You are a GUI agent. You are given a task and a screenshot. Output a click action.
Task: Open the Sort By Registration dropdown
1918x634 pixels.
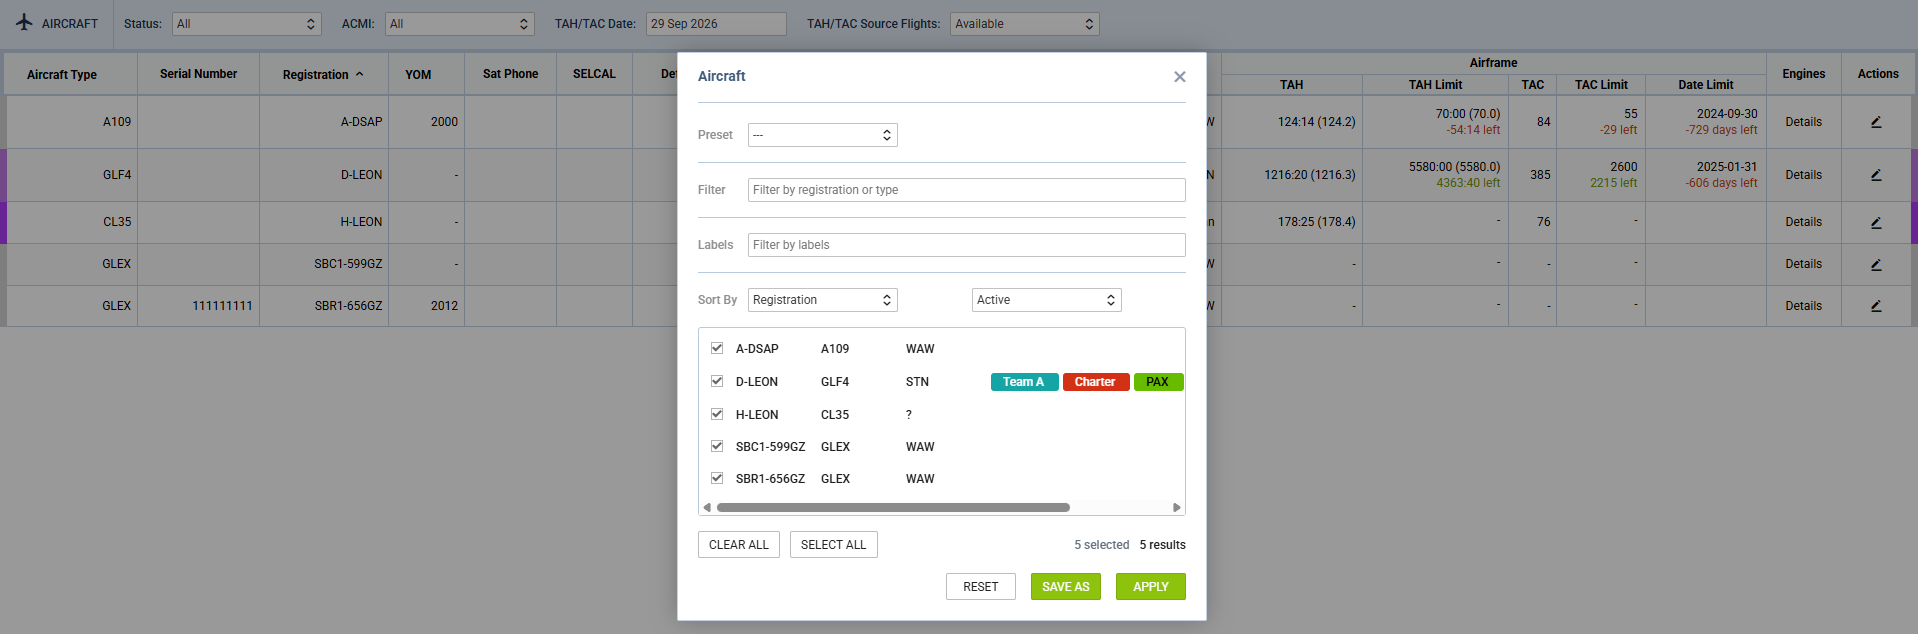(x=823, y=300)
